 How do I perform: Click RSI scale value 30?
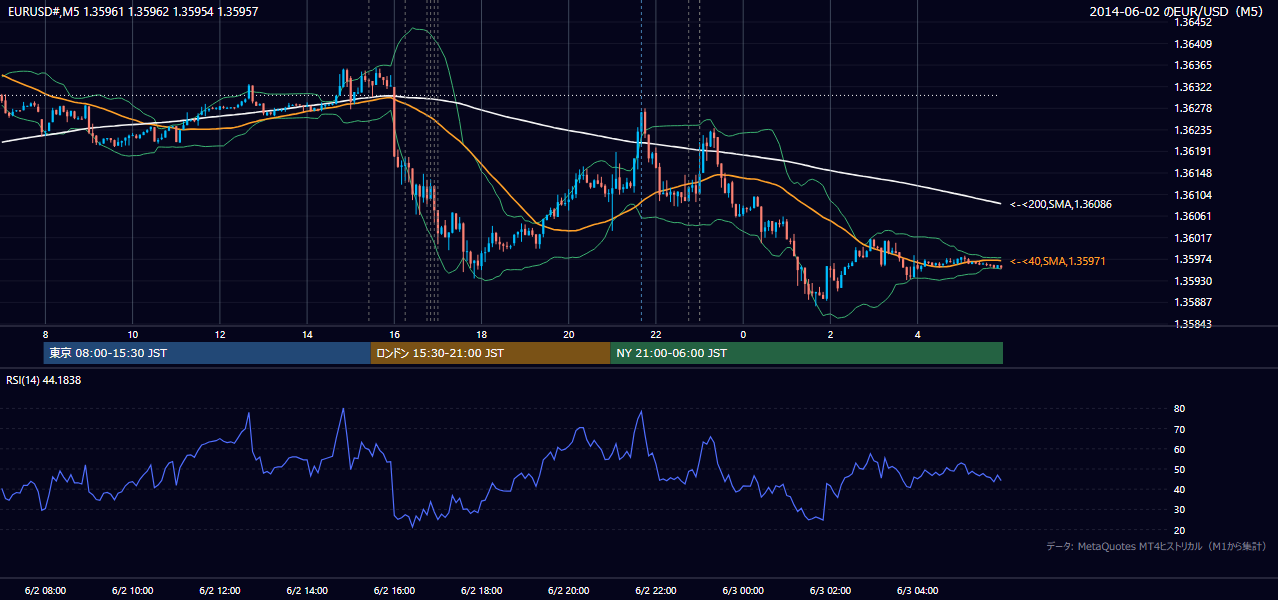[x=1180, y=510]
